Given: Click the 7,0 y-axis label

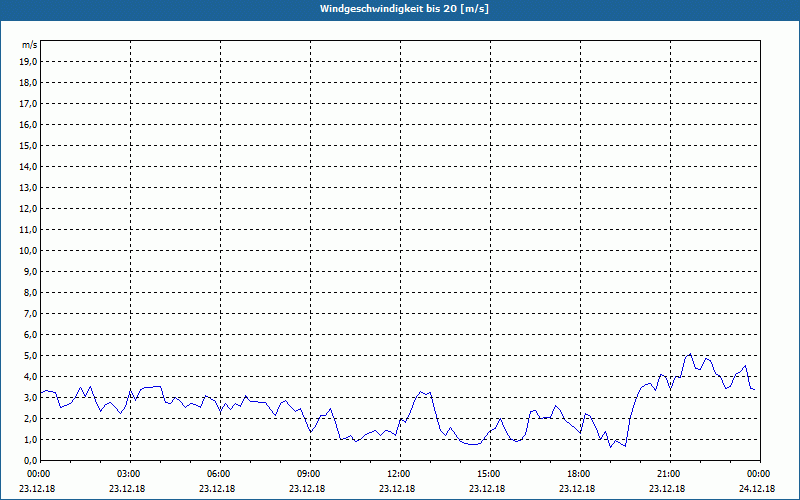Looking at the screenshot, I should 30,313.
